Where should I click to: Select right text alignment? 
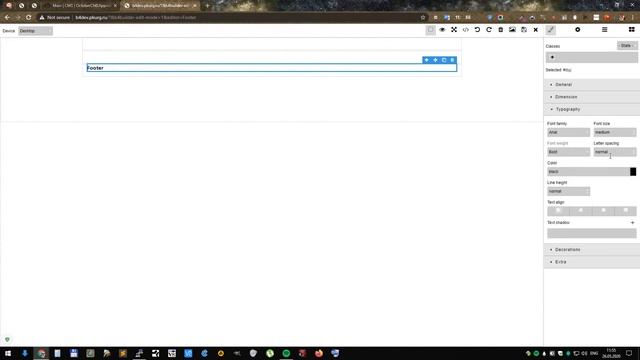click(x=603, y=211)
